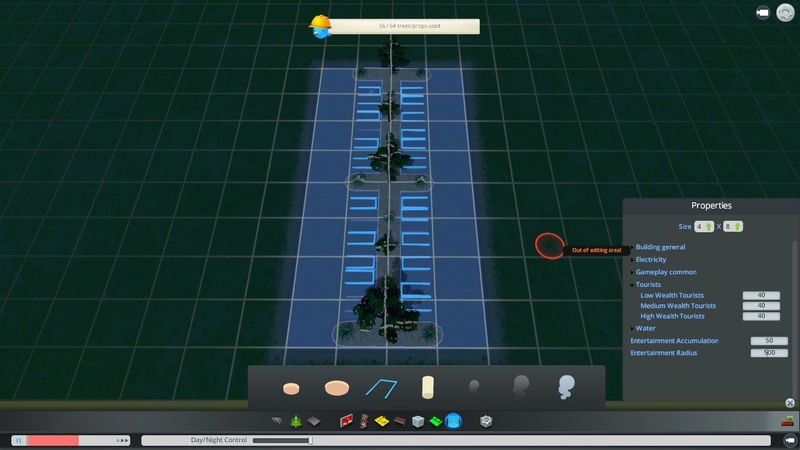Increase the first Size value arrow
The image size is (800, 450).
pyautogui.click(x=708, y=227)
